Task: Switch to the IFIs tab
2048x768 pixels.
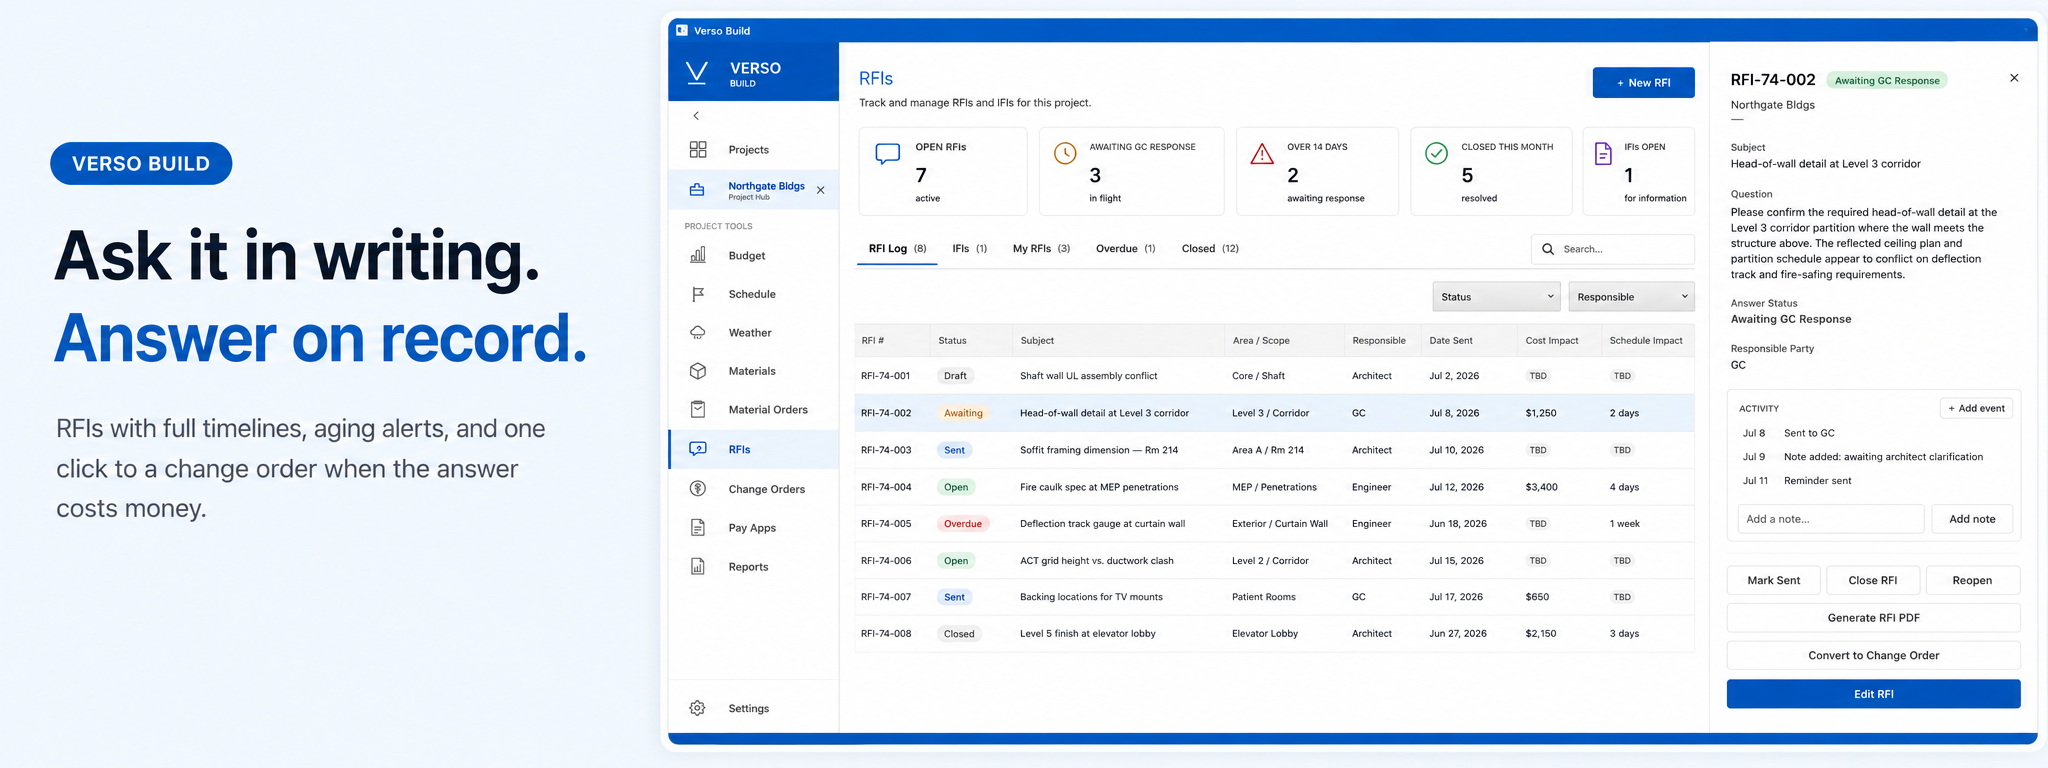Action: coord(969,248)
